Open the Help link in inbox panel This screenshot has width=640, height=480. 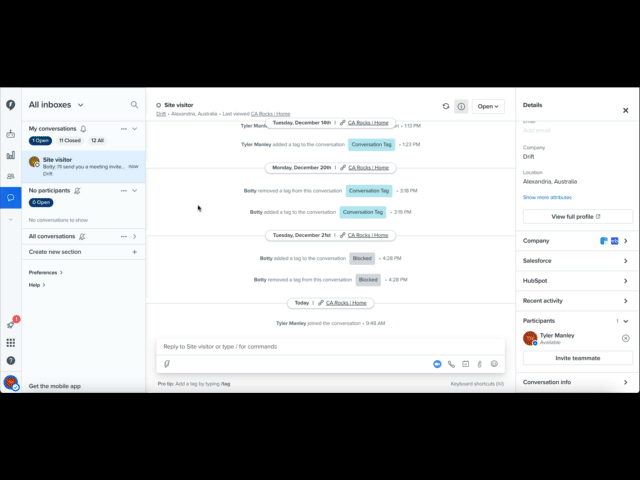point(37,285)
